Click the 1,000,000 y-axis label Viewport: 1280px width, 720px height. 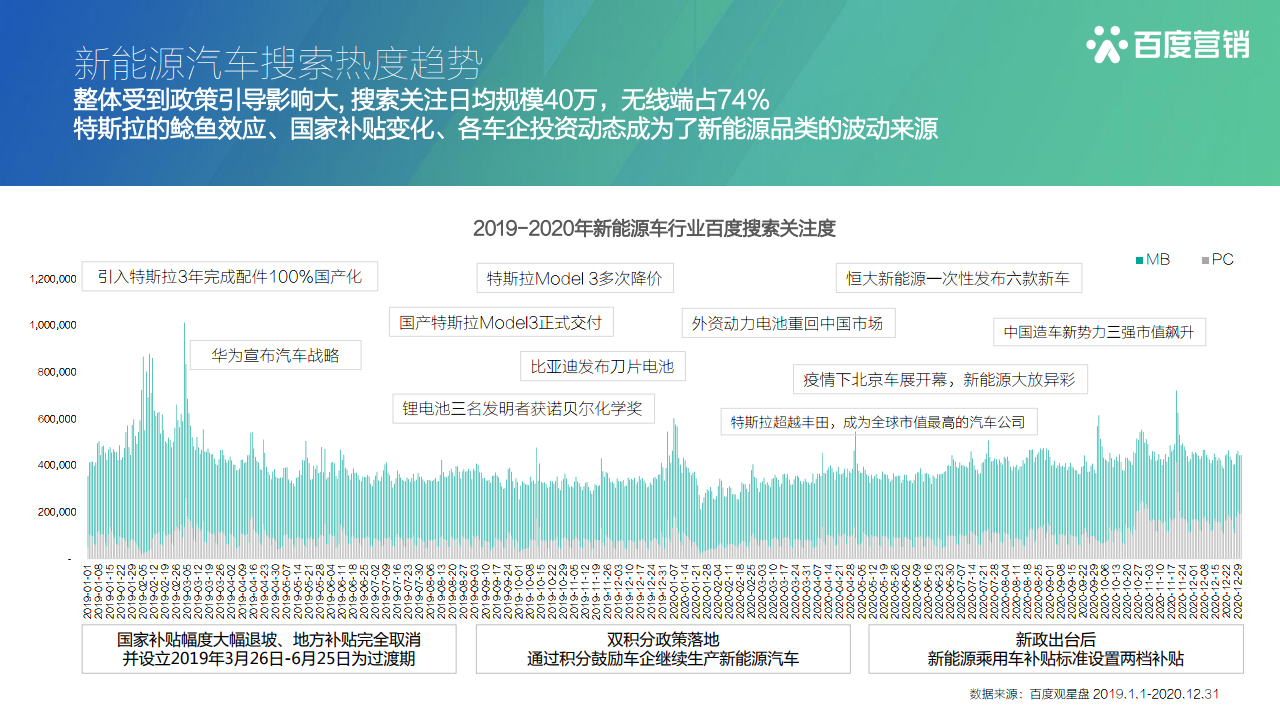tap(54, 325)
